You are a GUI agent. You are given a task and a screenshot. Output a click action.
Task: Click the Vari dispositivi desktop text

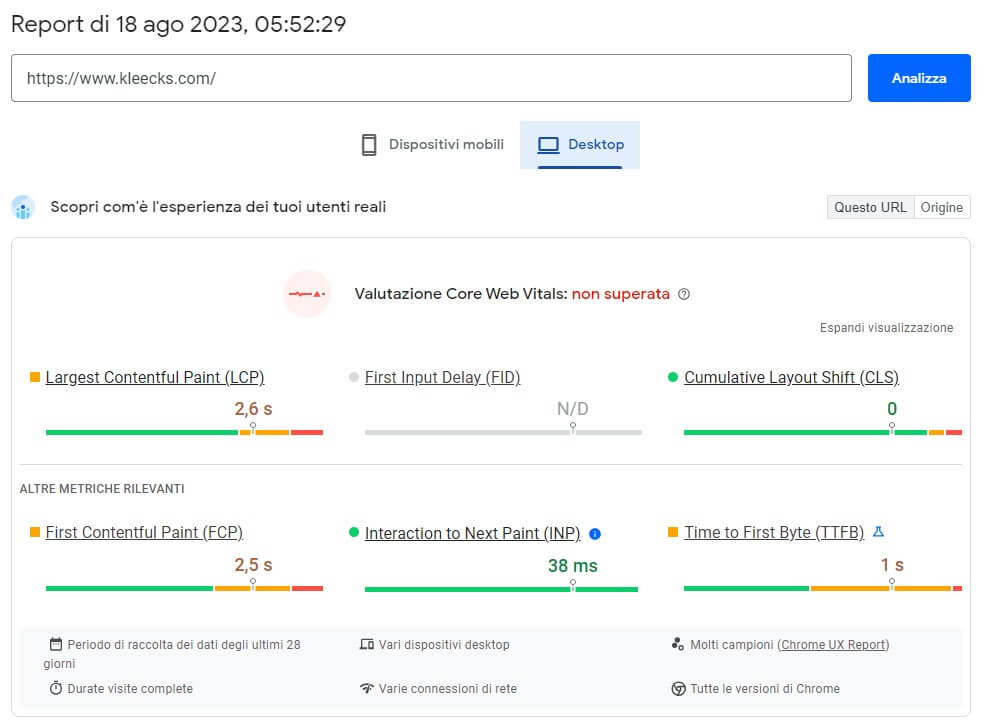coord(444,645)
